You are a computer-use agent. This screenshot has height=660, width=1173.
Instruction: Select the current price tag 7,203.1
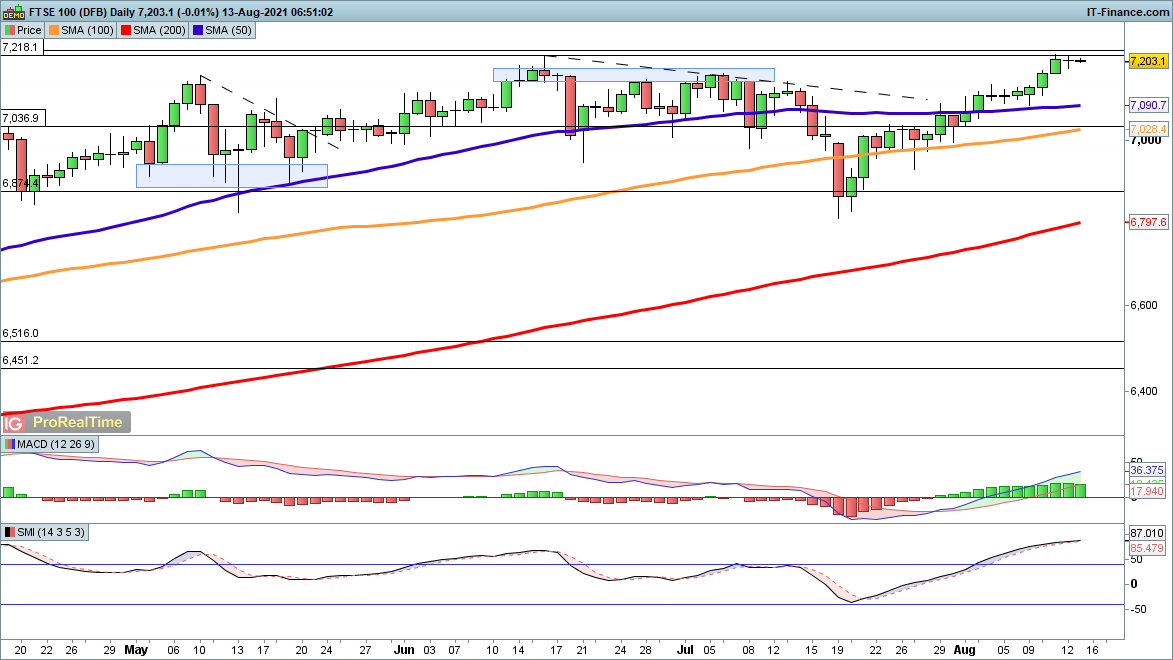[1148, 61]
